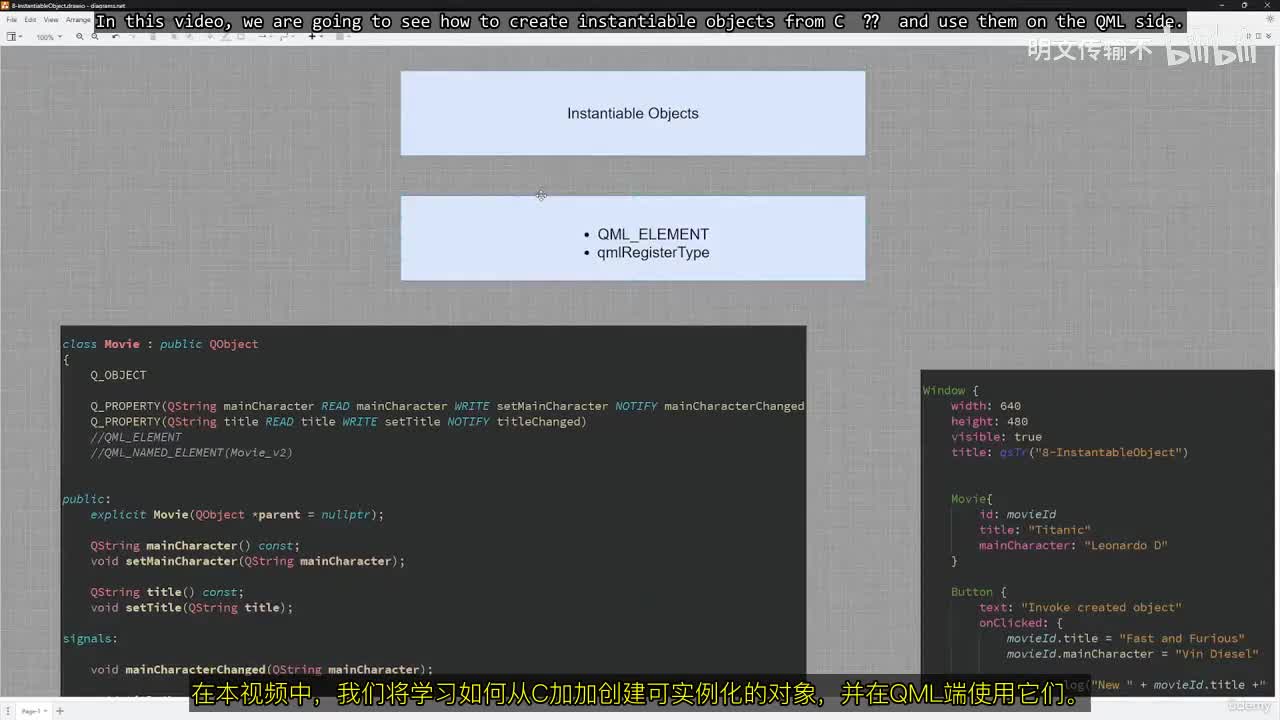
Task: Open the Edit menu
Action: (30, 20)
